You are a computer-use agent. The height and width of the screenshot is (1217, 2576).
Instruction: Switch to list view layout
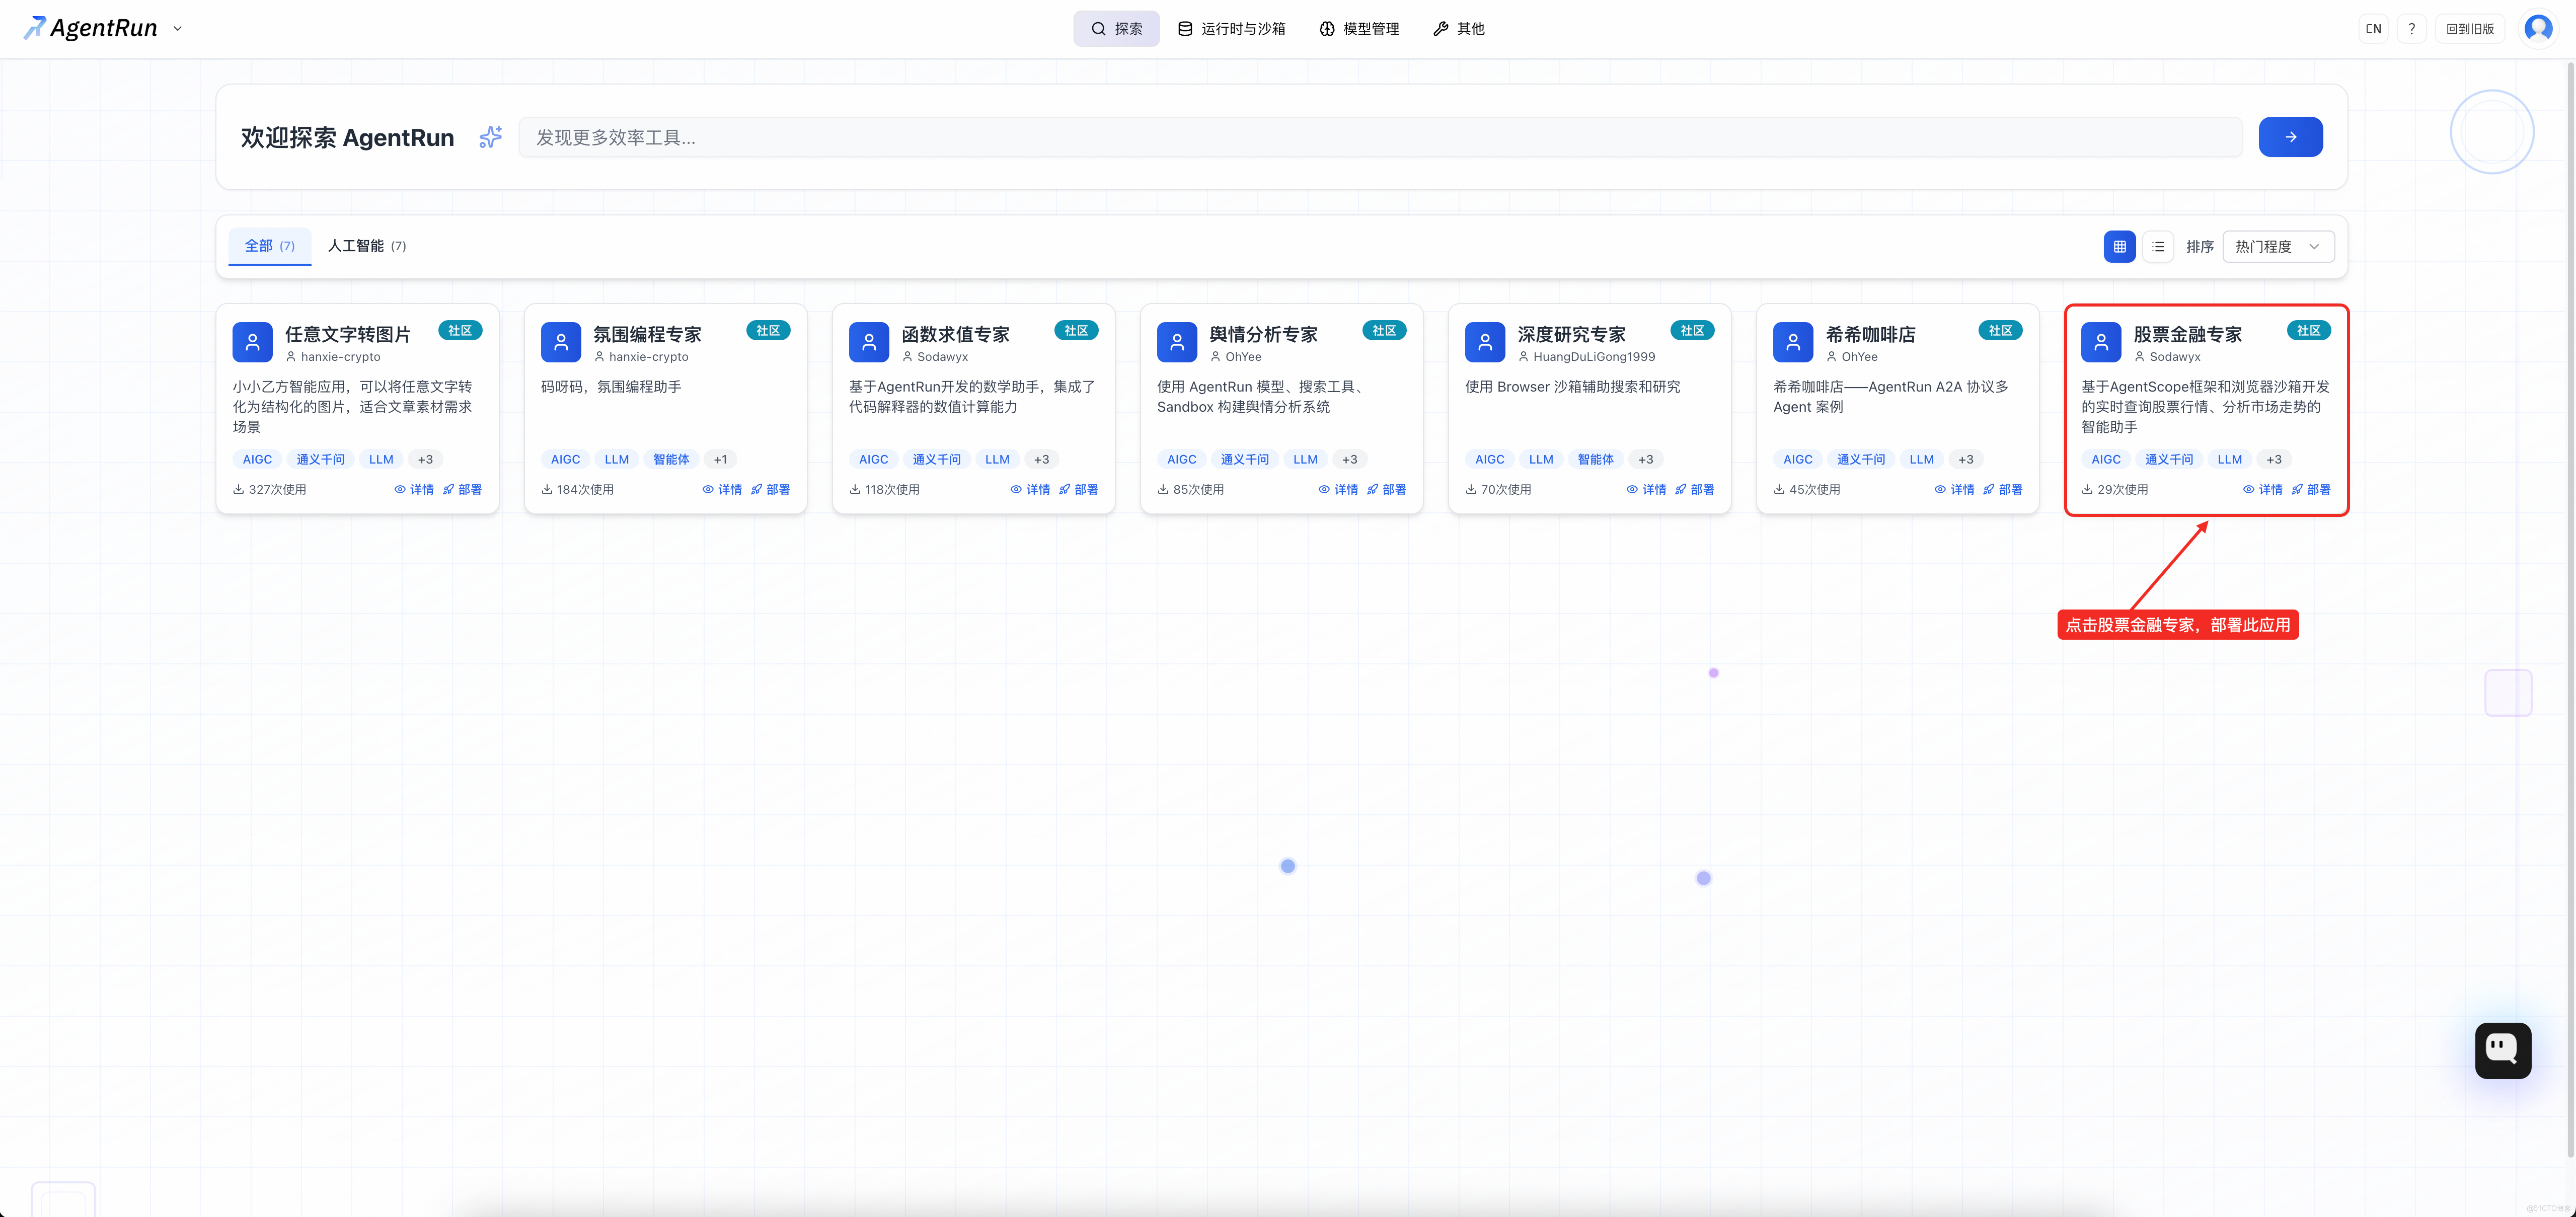[x=2157, y=247]
